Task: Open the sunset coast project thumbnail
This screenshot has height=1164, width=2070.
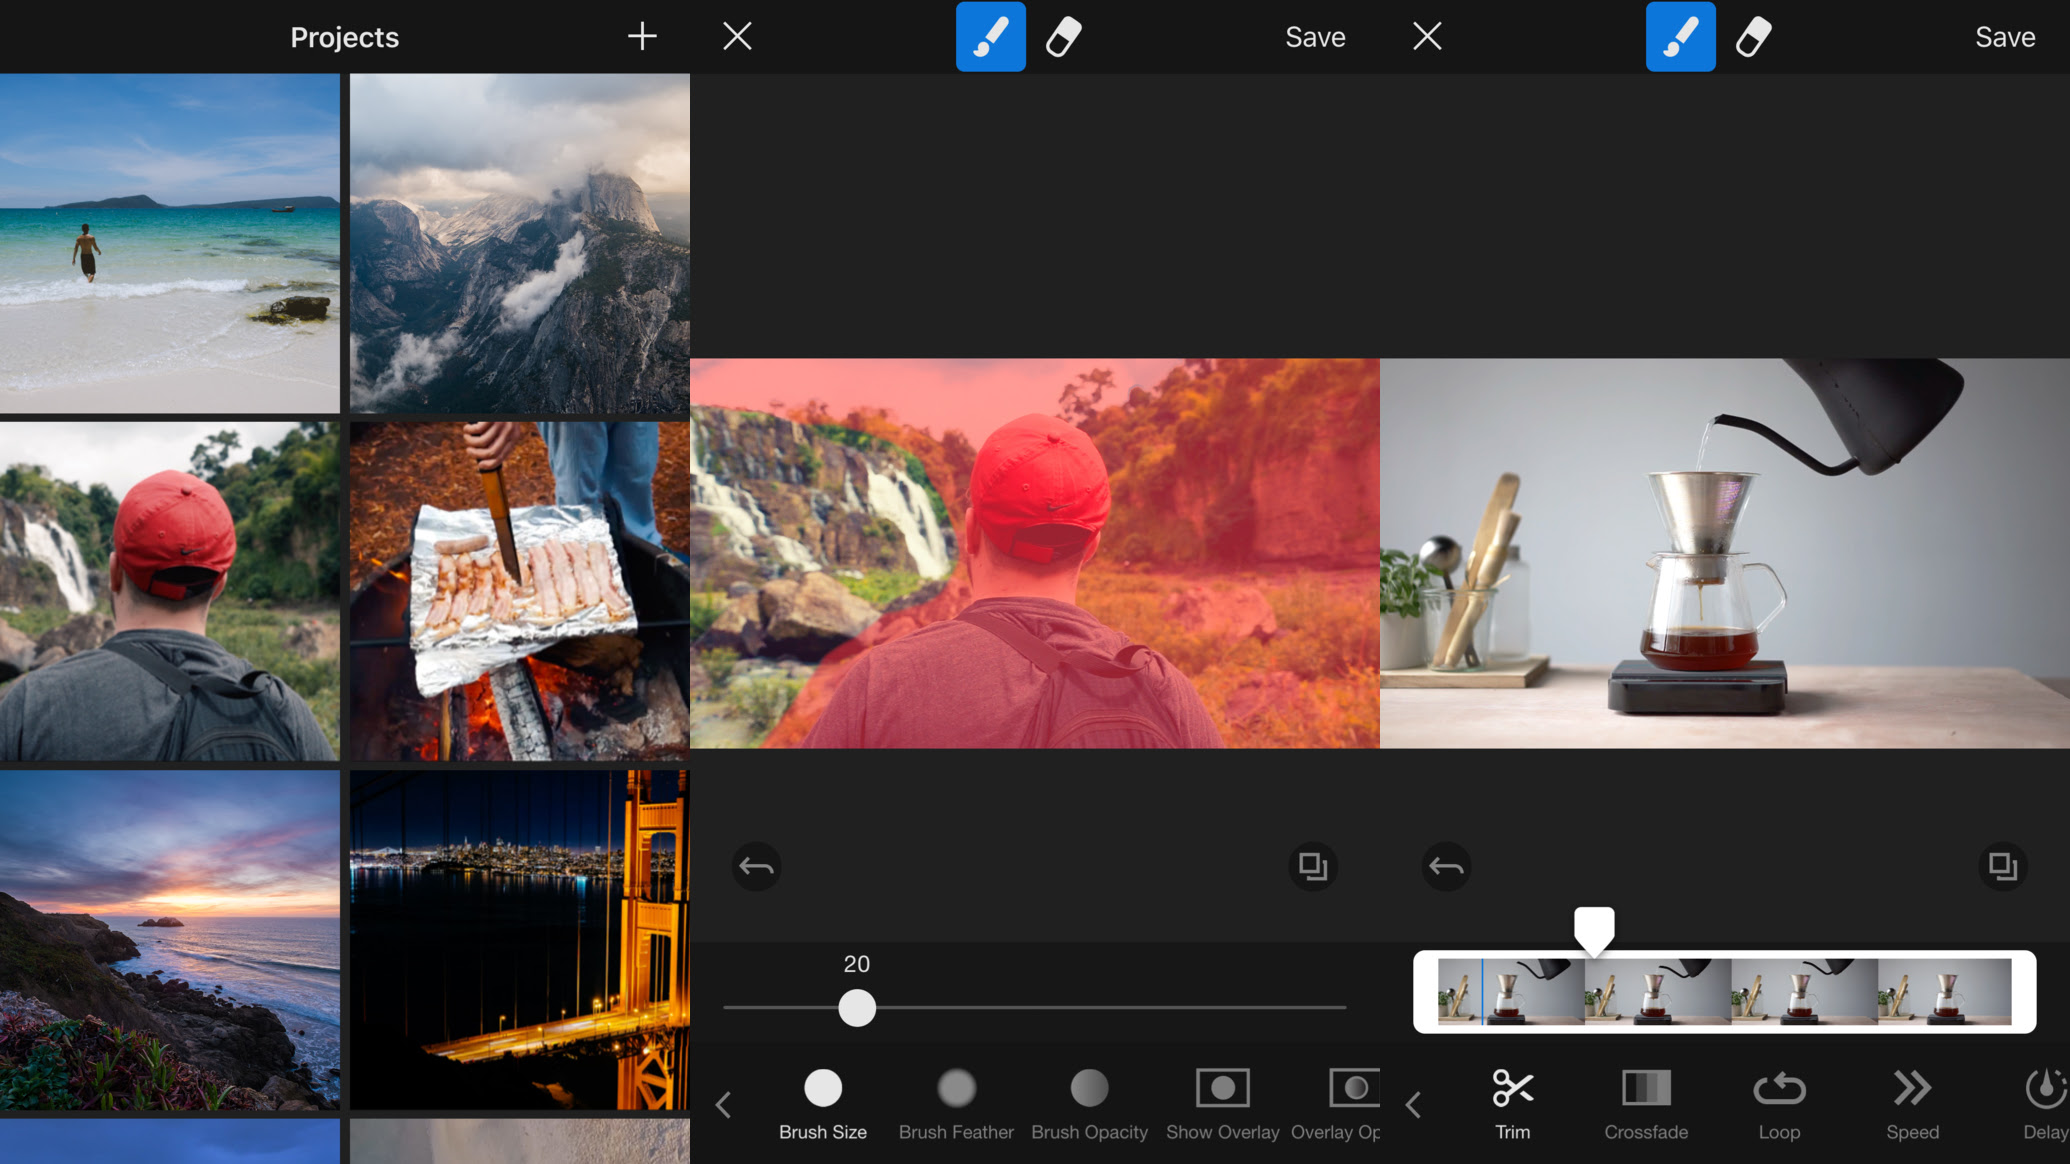Action: point(169,940)
